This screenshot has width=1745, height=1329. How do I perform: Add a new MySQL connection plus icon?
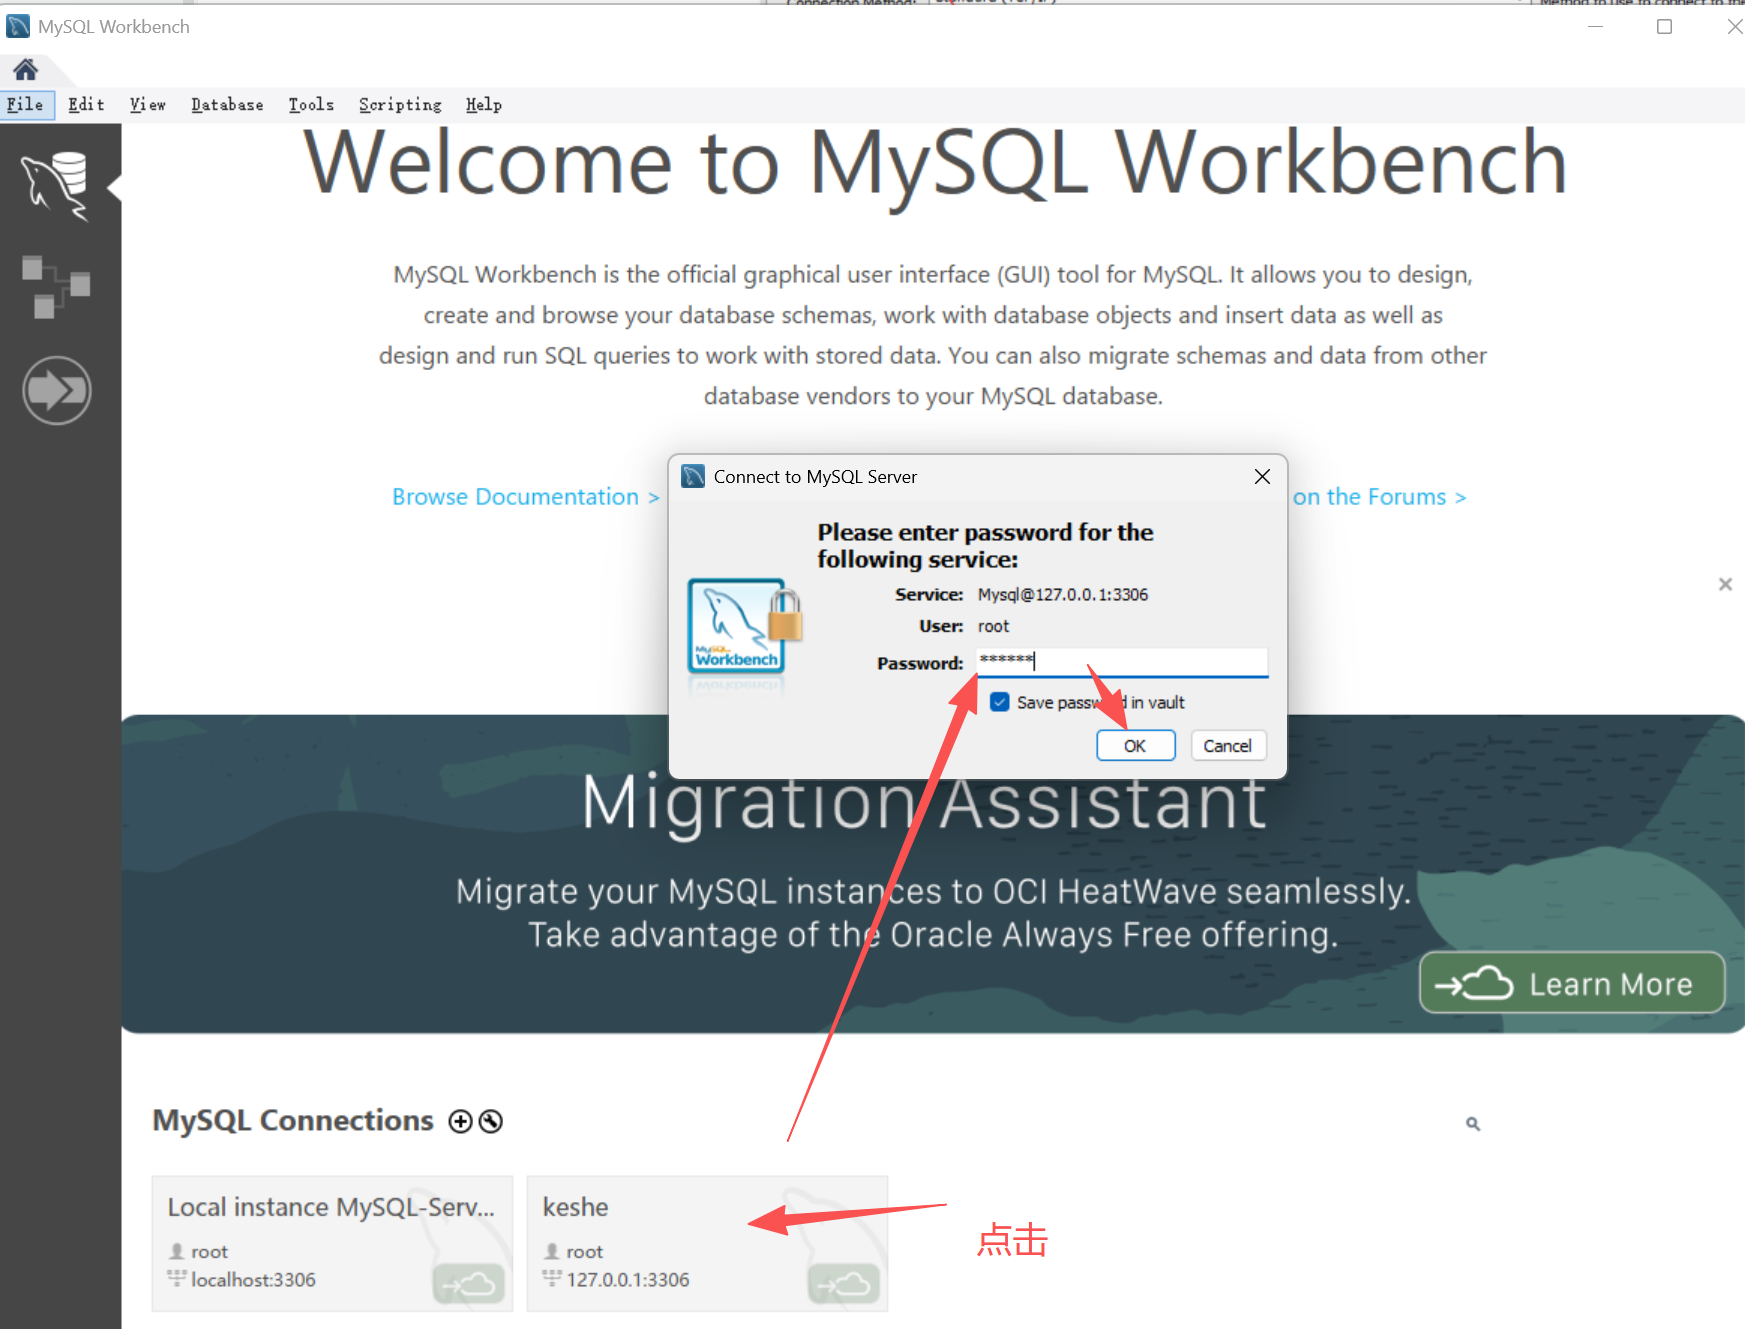click(x=460, y=1121)
